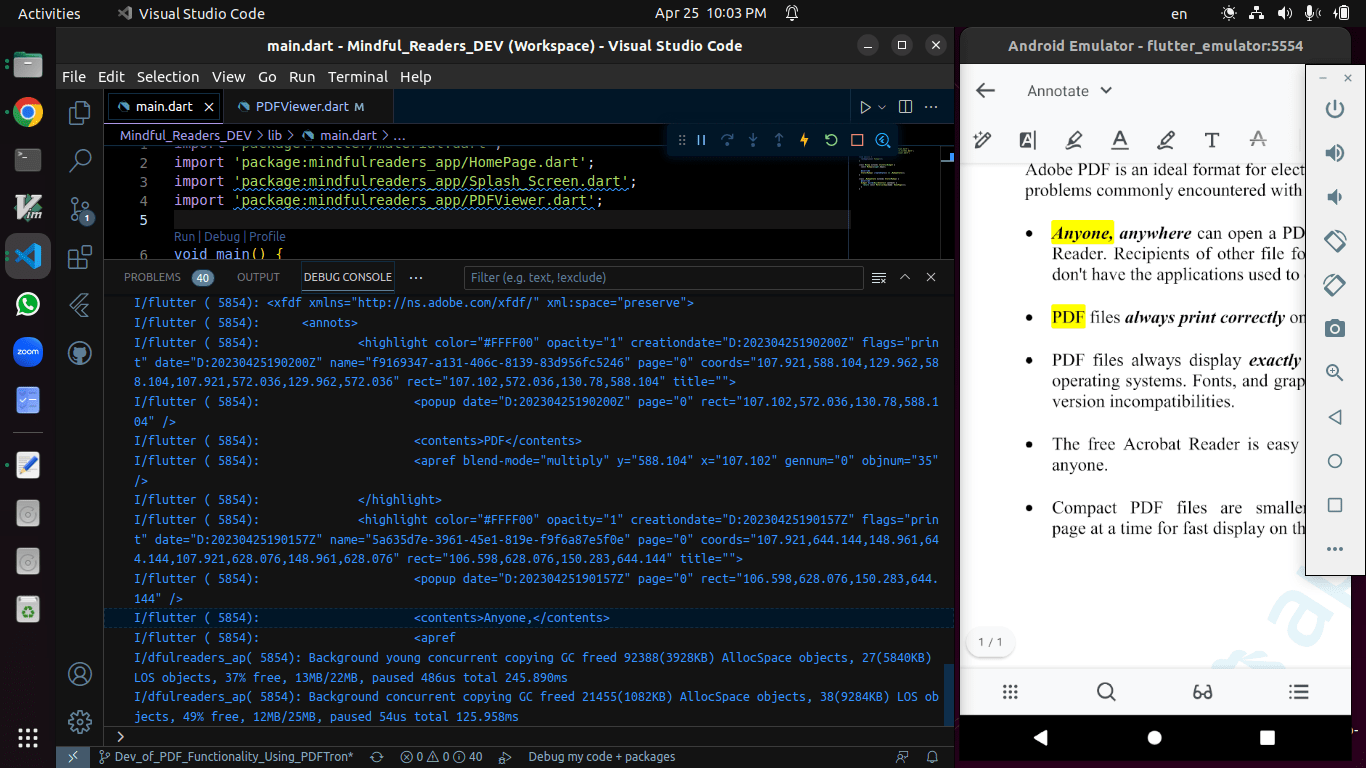Focus the debug console Filter field

click(664, 277)
